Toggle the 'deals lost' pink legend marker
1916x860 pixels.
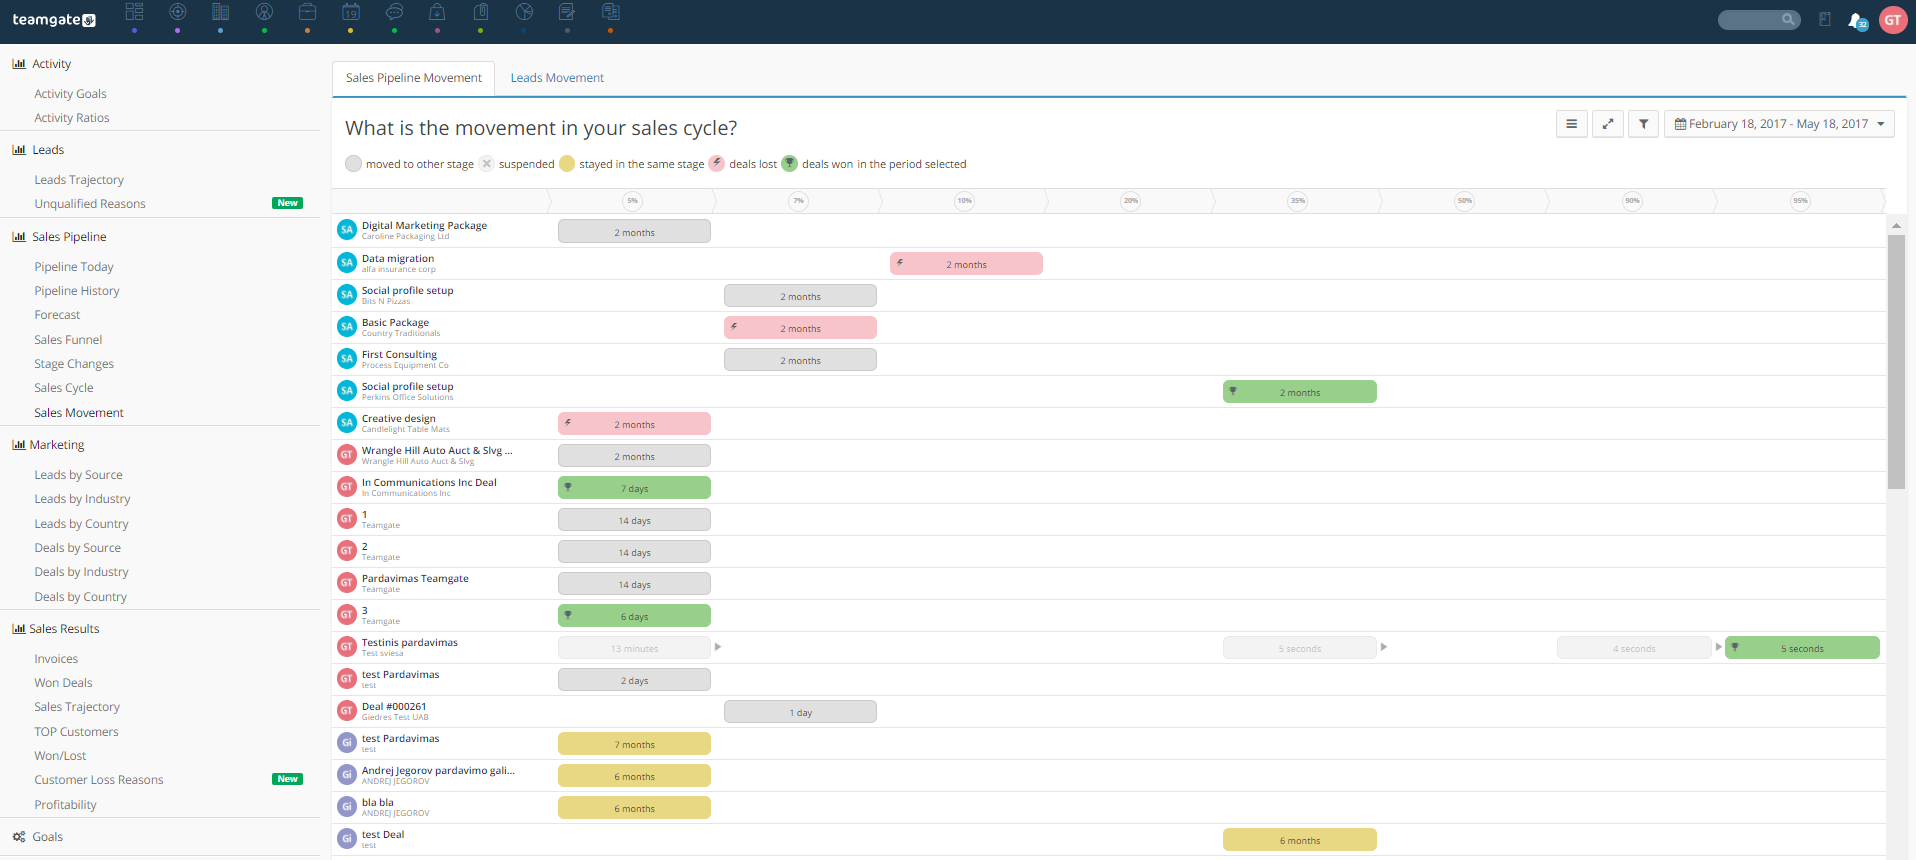717,164
